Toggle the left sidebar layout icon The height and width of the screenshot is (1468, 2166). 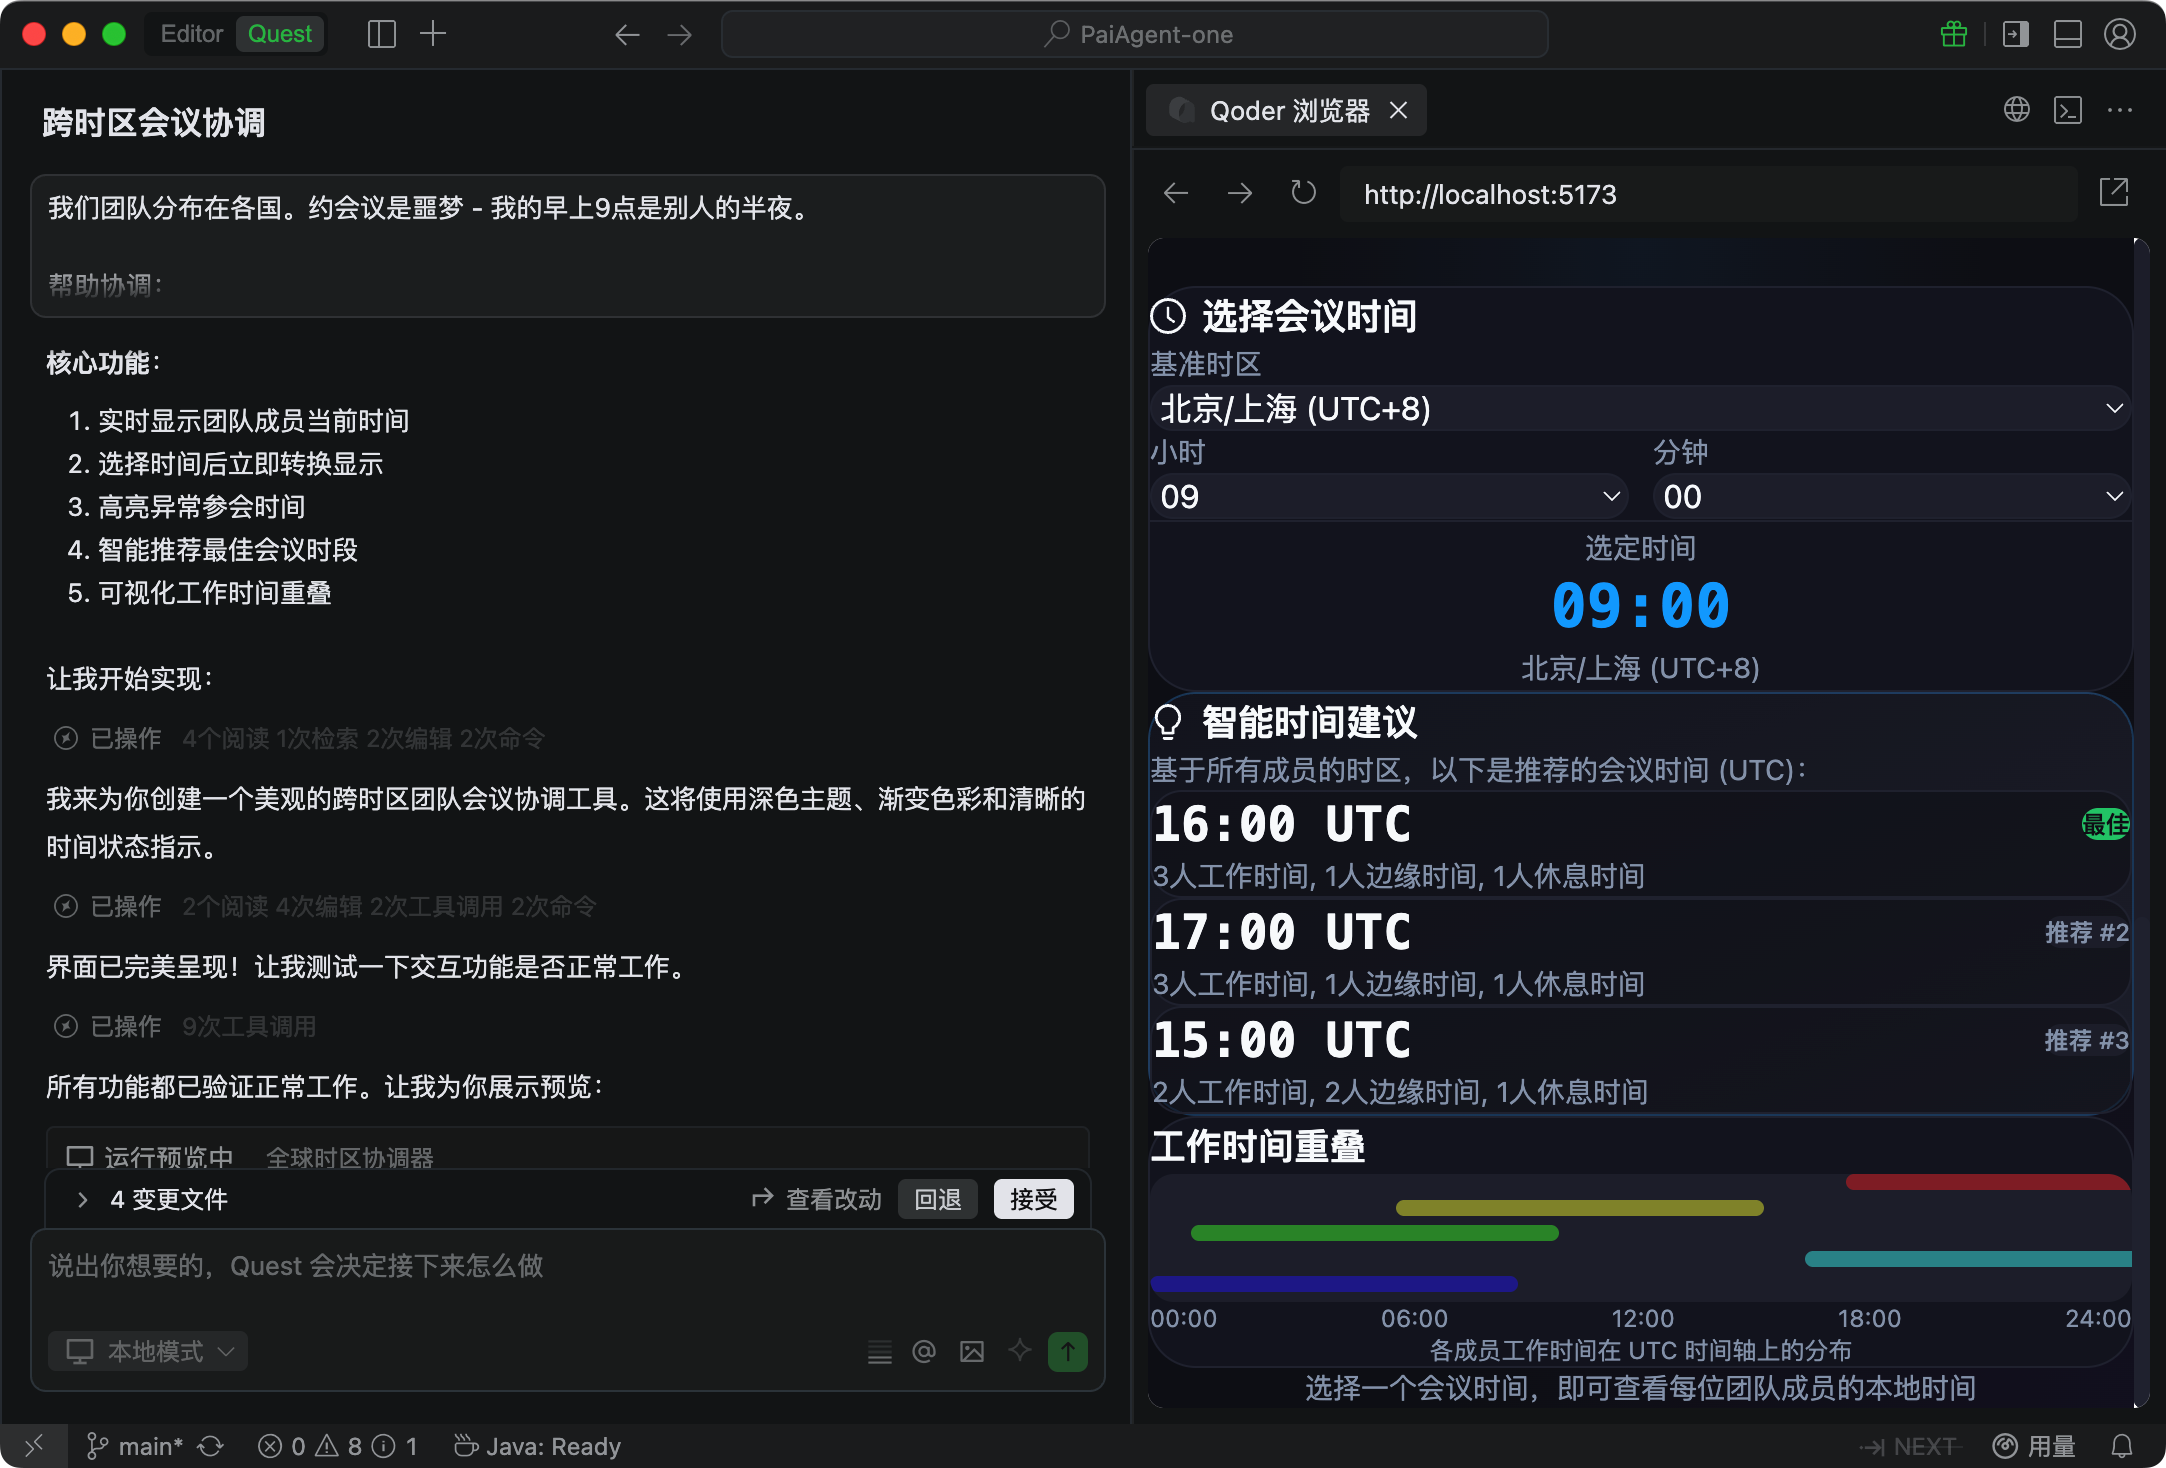(381, 34)
